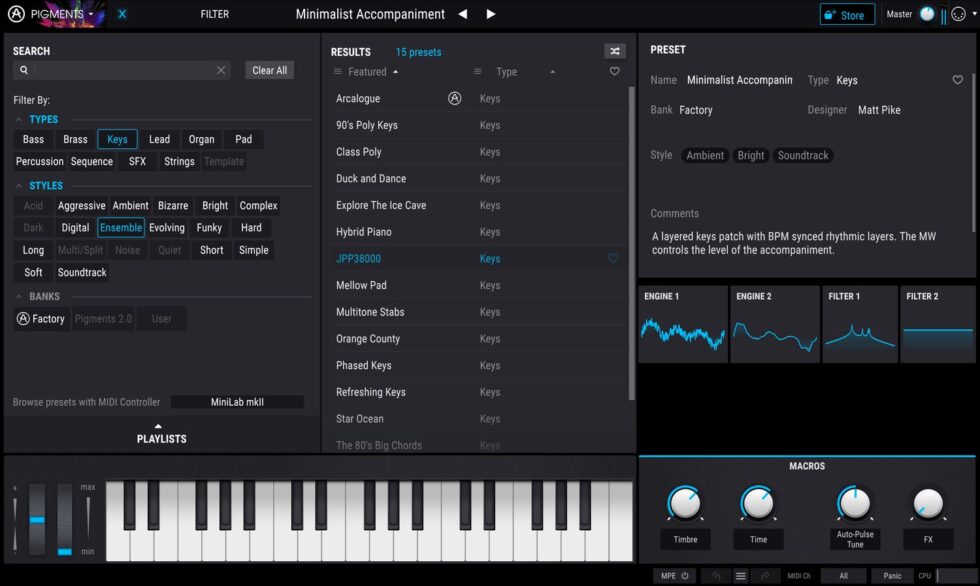The image size is (980, 586).
Task: Clear the search text with the X
Action: point(221,70)
